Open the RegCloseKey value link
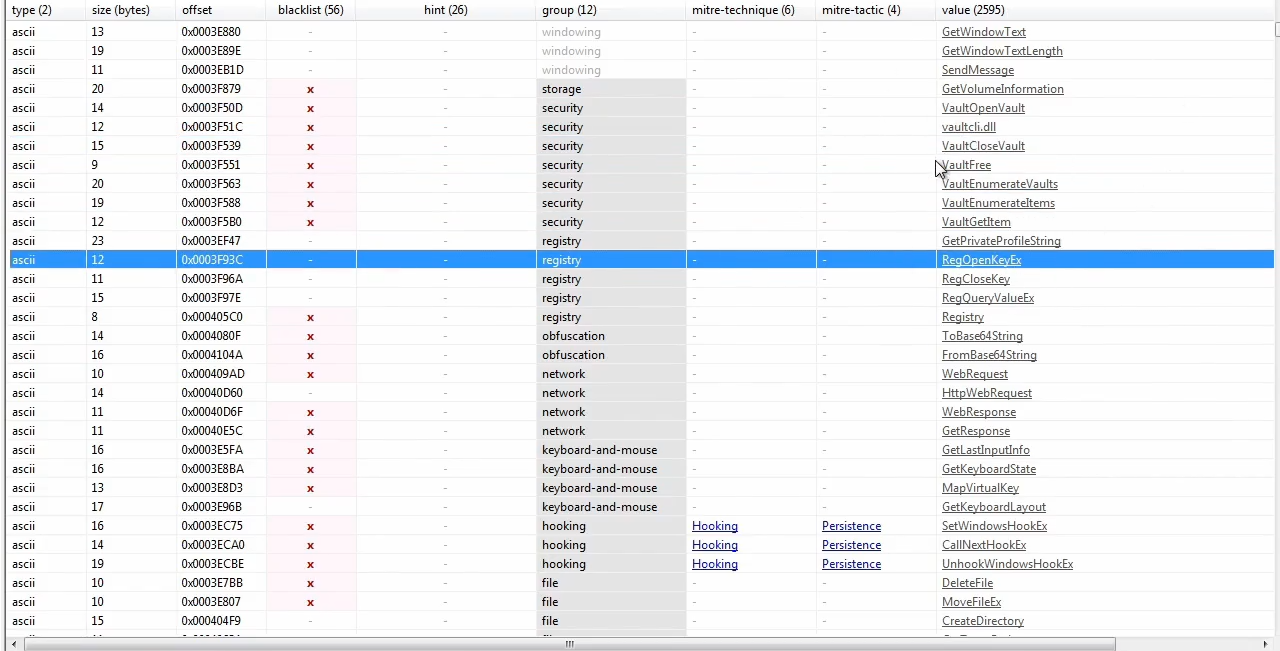This screenshot has width=1280, height=651. tap(975, 279)
